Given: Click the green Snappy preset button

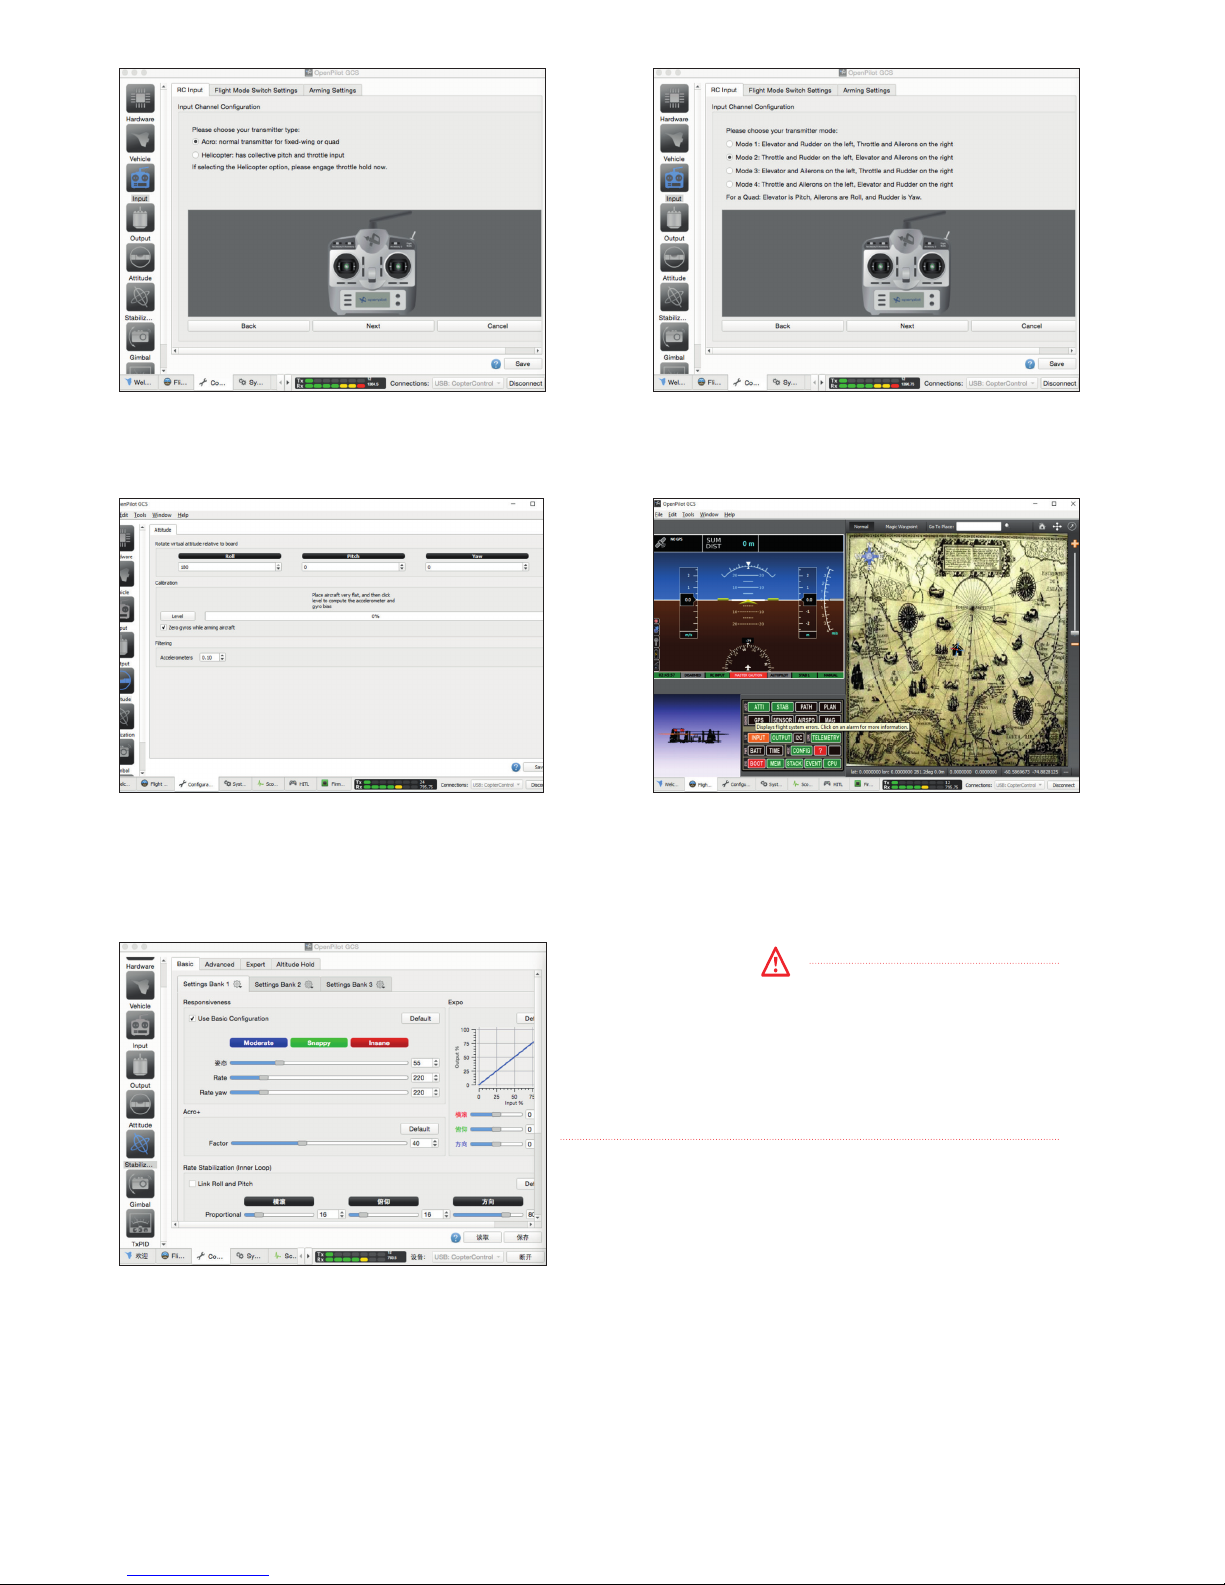Looking at the screenshot, I should pyautogui.click(x=319, y=1043).
